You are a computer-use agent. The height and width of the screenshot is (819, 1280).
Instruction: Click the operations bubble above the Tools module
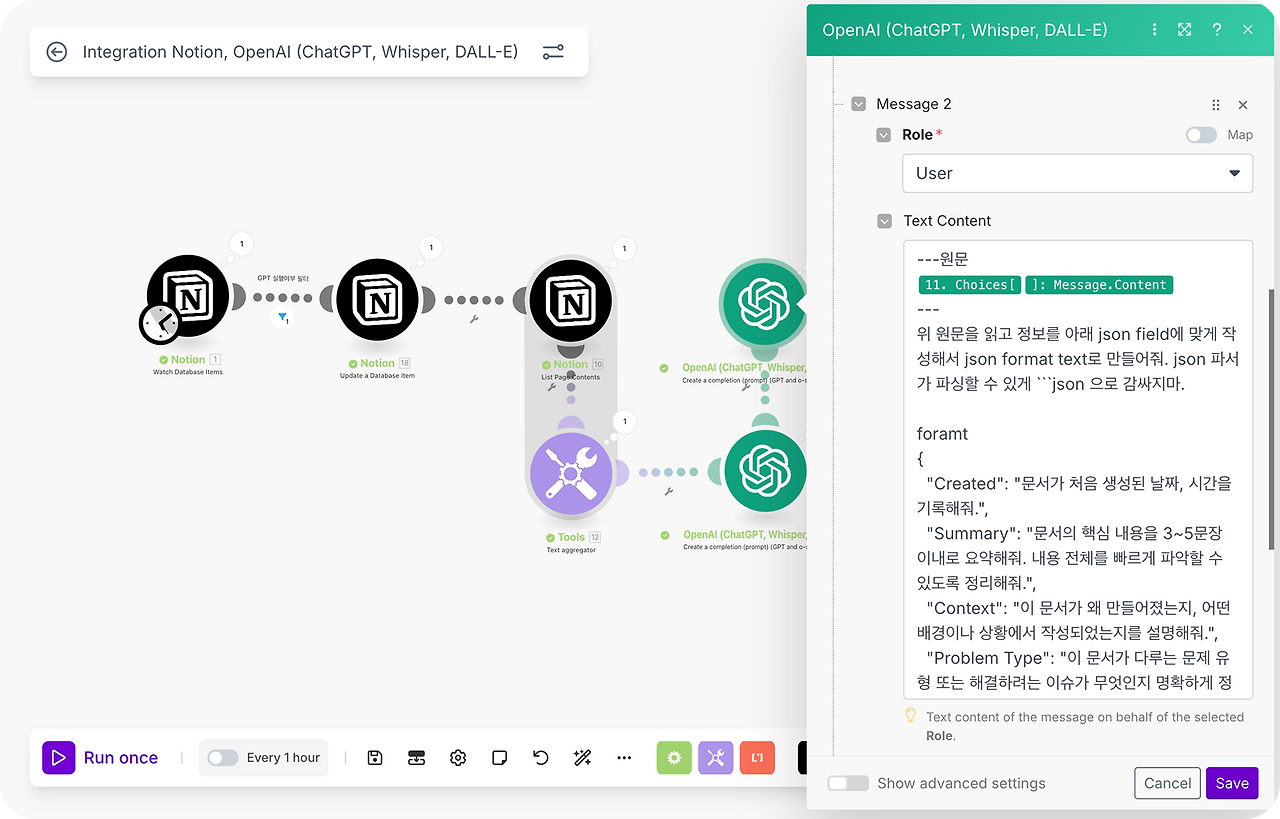click(625, 421)
